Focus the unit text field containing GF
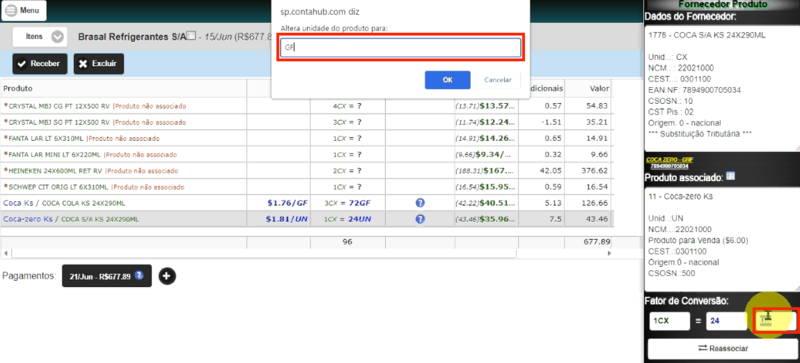This screenshot has width=800, height=363. tap(401, 47)
